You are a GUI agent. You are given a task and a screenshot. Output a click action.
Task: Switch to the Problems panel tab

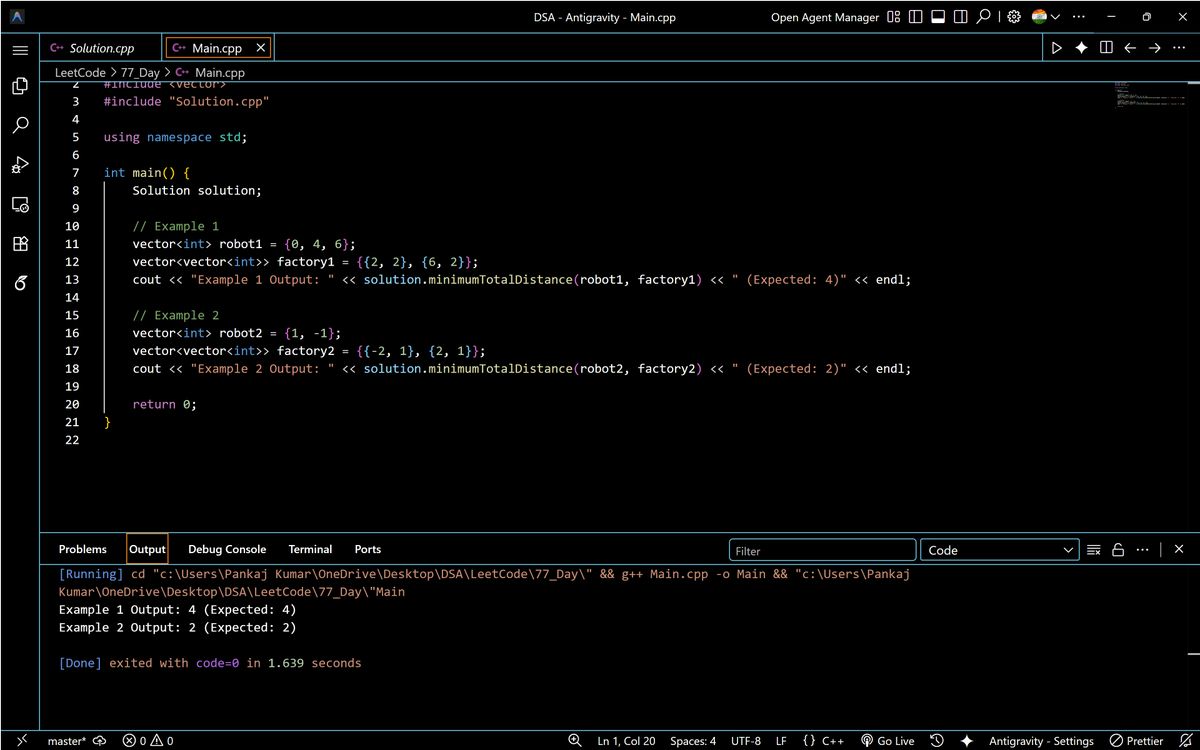82,550
